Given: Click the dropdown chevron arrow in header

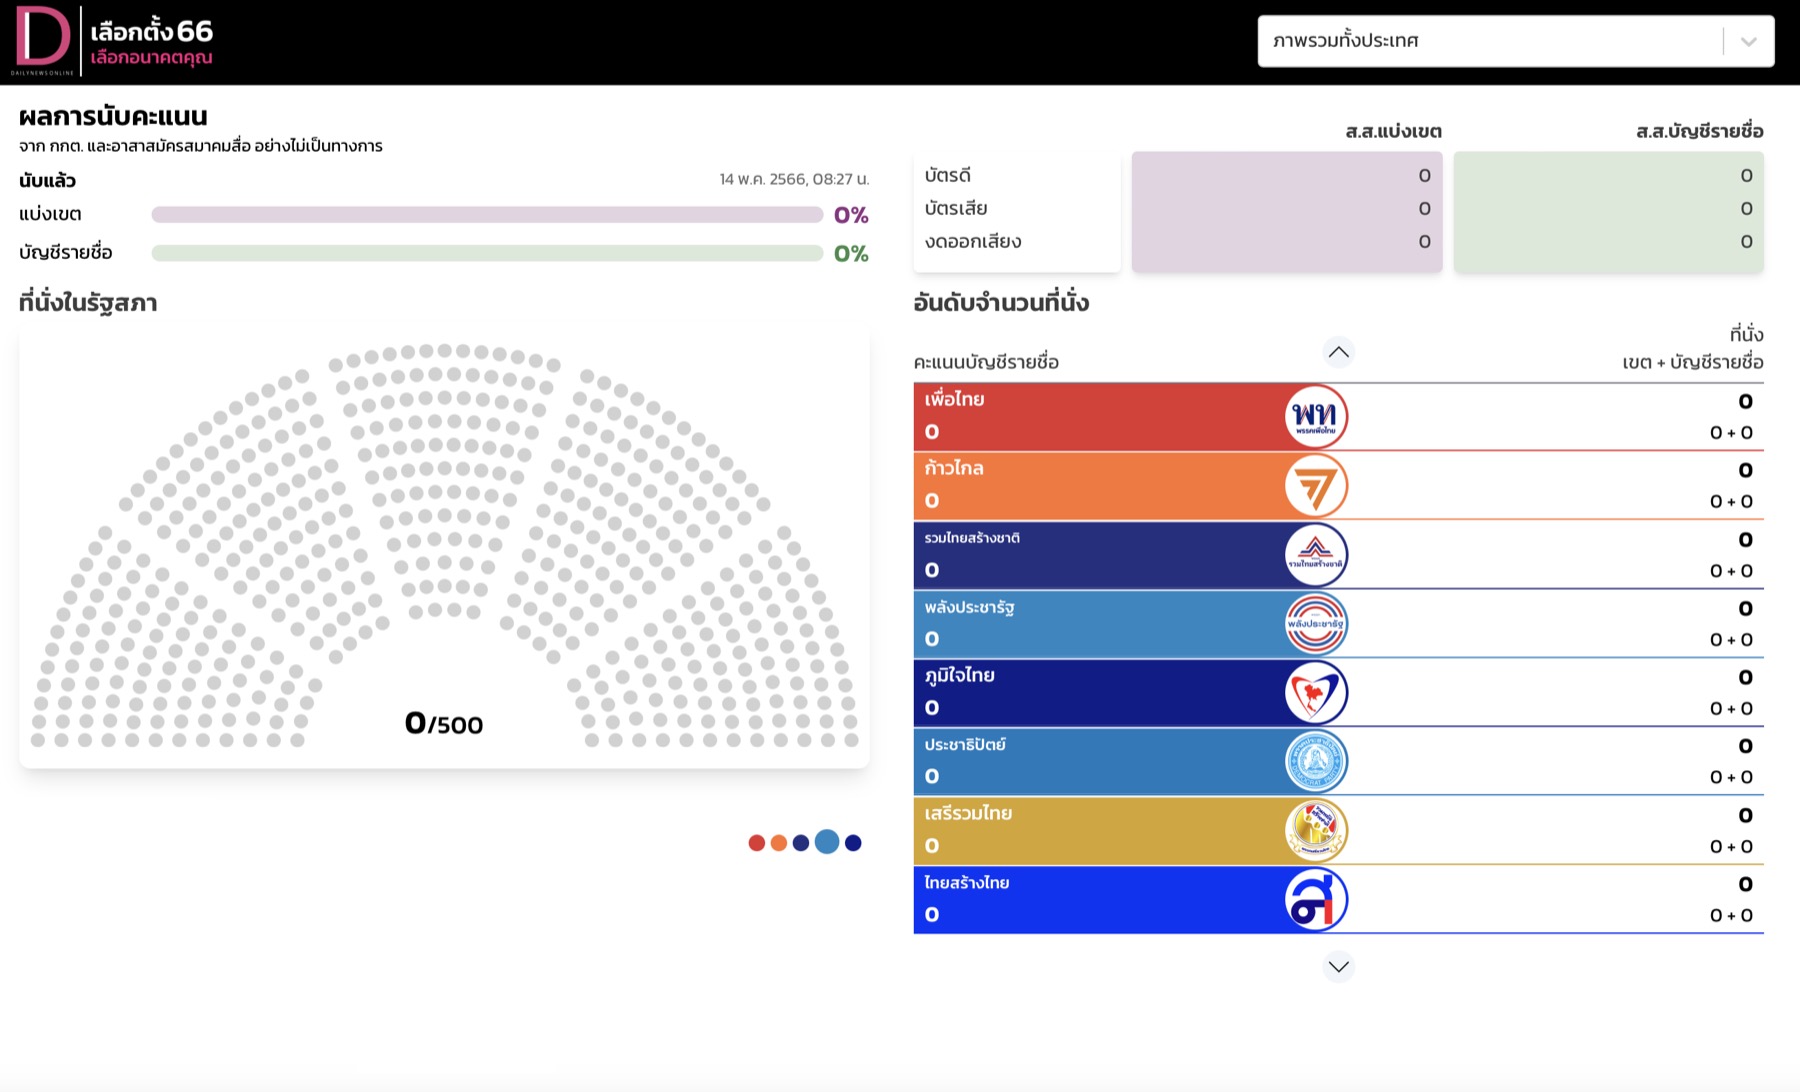Looking at the screenshot, I should pyautogui.click(x=1748, y=41).
